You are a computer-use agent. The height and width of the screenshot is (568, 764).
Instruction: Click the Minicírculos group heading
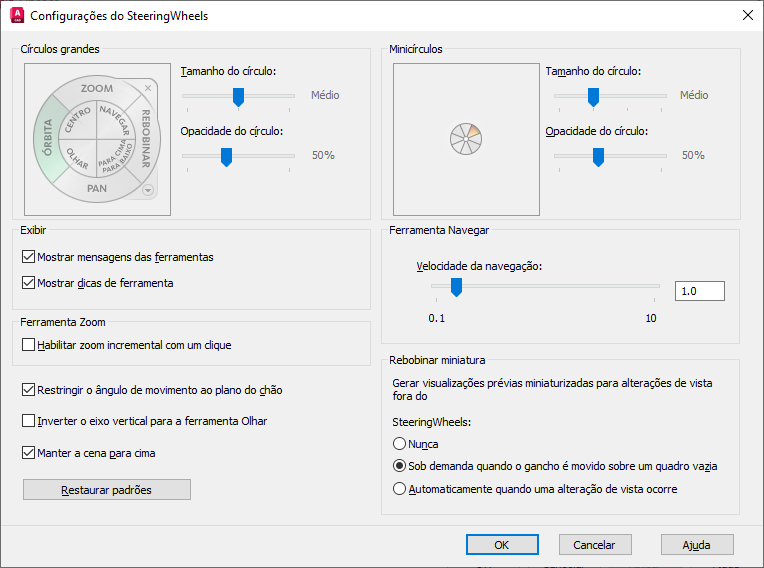coord(416,49)
